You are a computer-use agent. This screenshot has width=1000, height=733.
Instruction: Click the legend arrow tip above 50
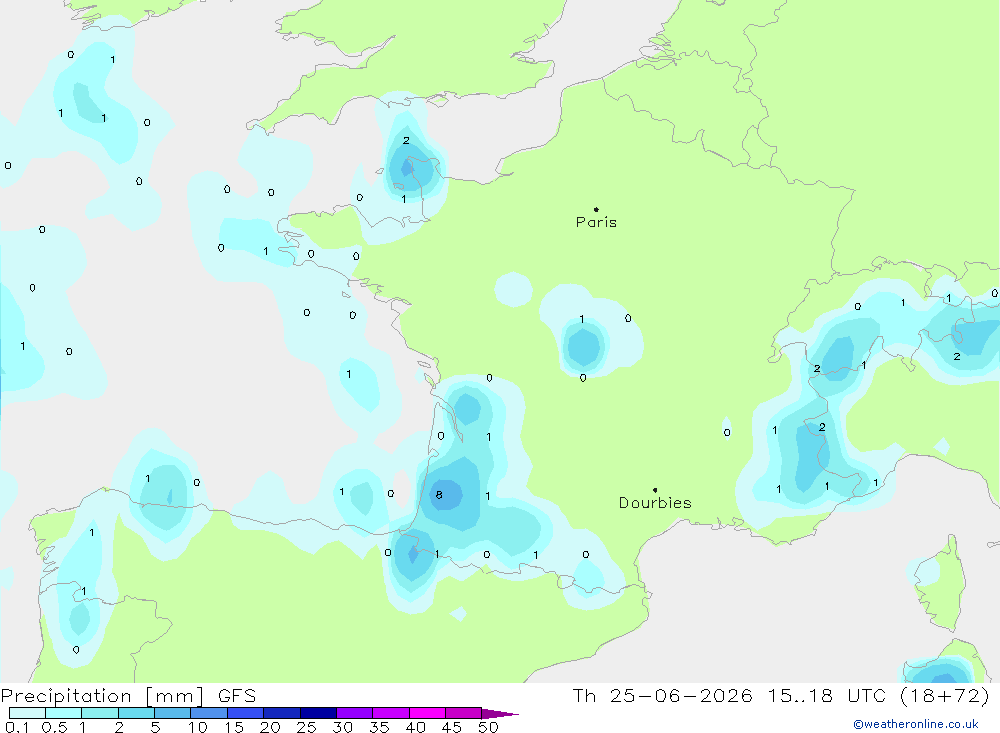tap(500, 713)
